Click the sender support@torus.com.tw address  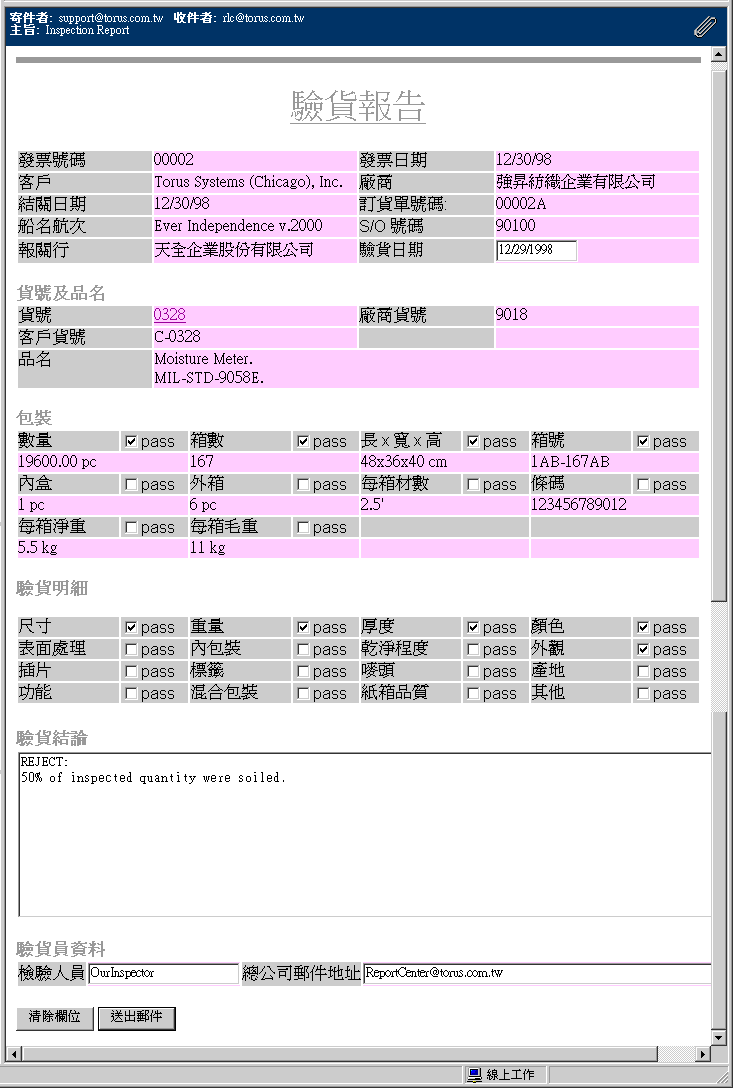tap(111, 18)
